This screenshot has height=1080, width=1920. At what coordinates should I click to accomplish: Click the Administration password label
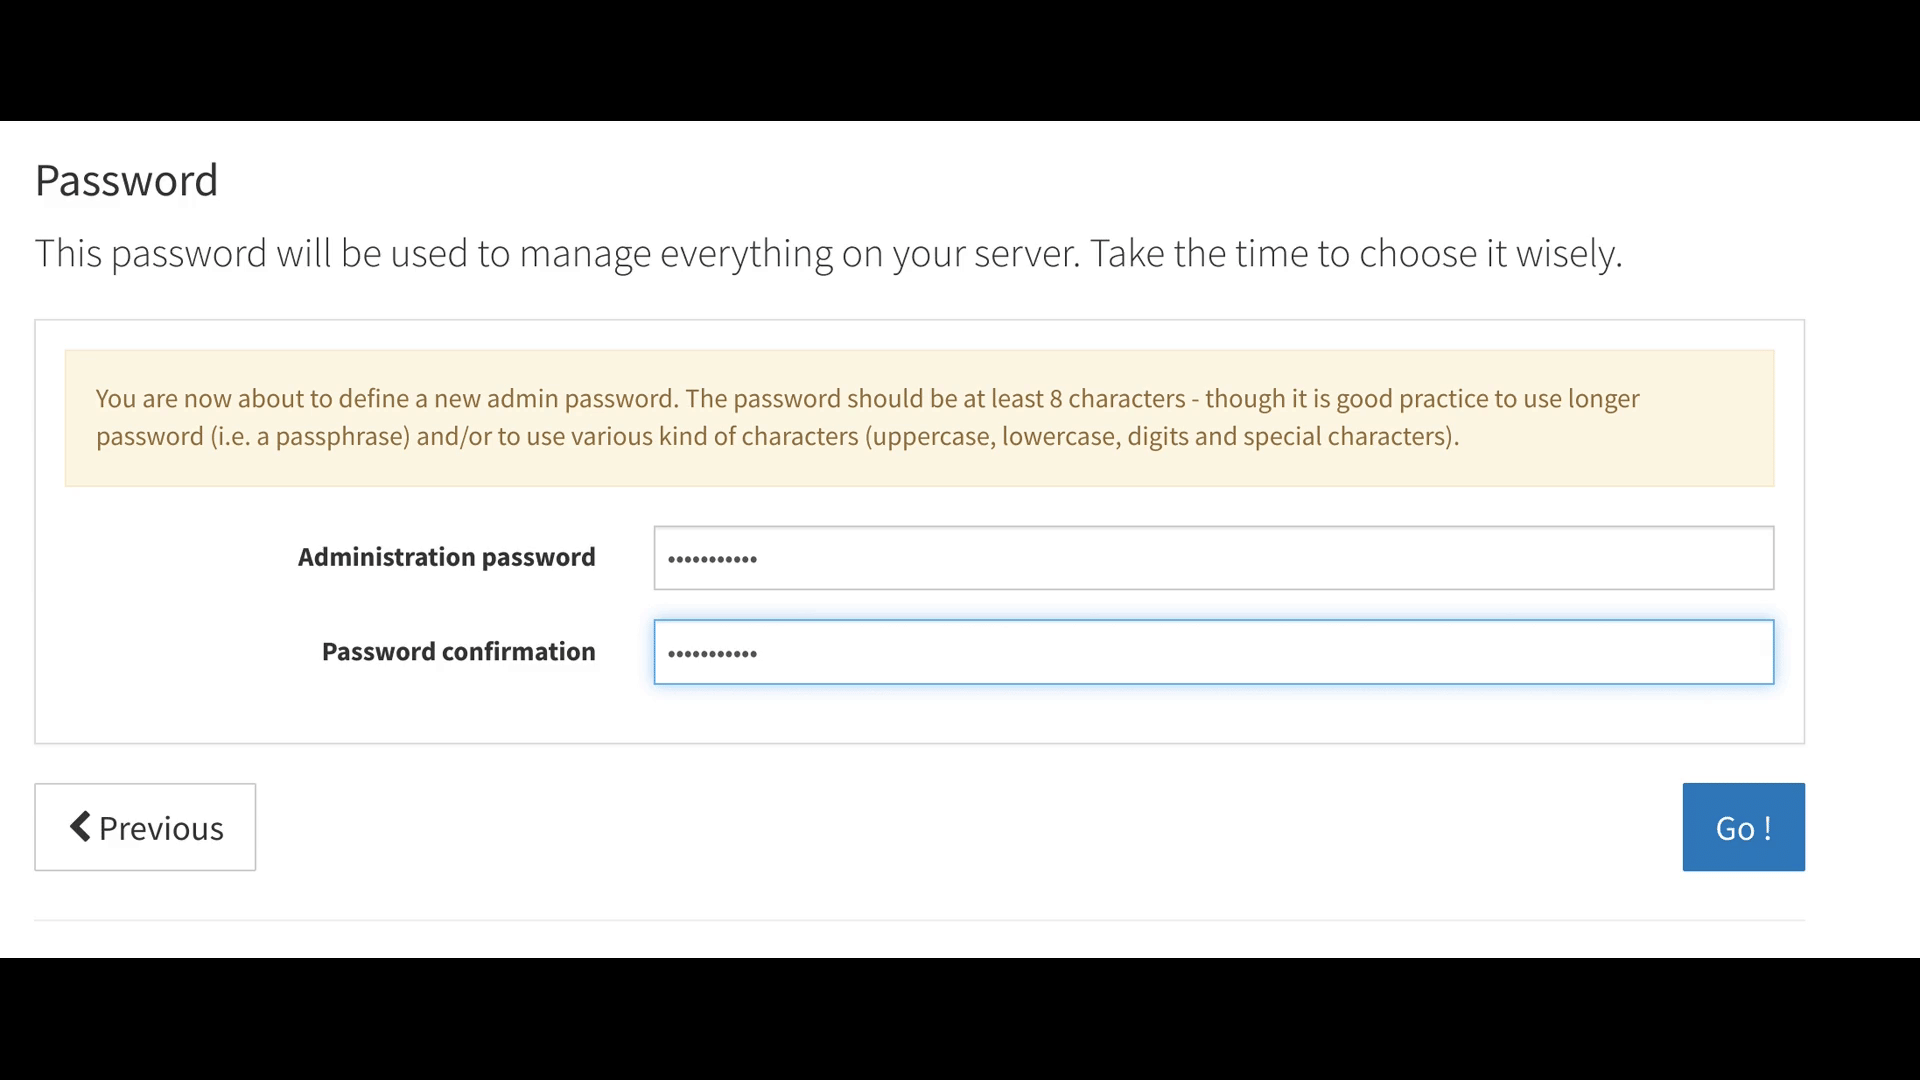coord(446,557)
